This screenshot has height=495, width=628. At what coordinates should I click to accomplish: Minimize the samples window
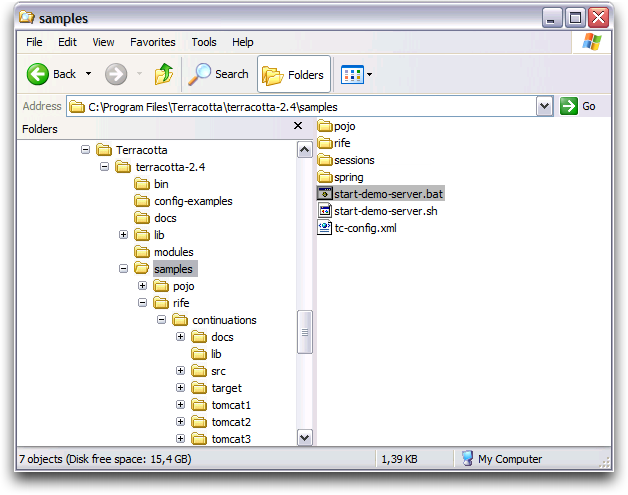(552, 18)
